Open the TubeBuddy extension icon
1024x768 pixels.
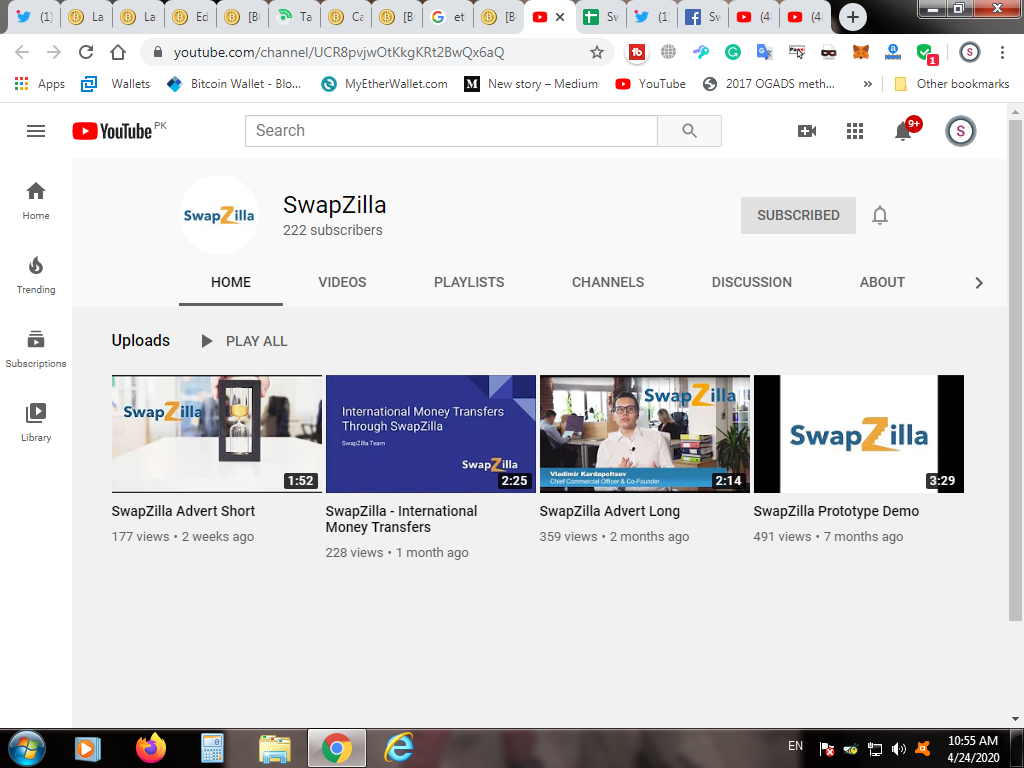(x=636, y=52)
